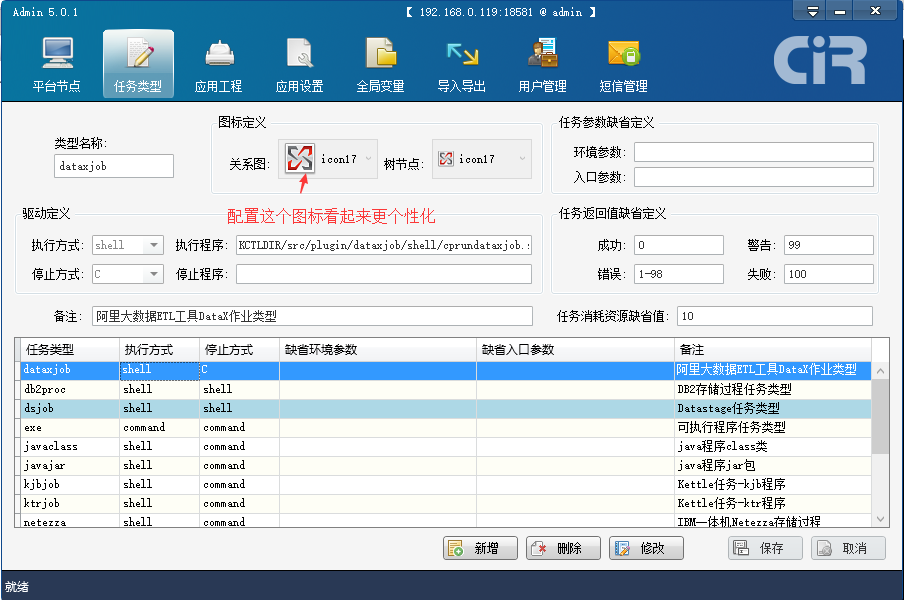The height and width of the screenshot is (600, 904).
Task: Click the 备注 remark input field
Action: tap(312, 316)
